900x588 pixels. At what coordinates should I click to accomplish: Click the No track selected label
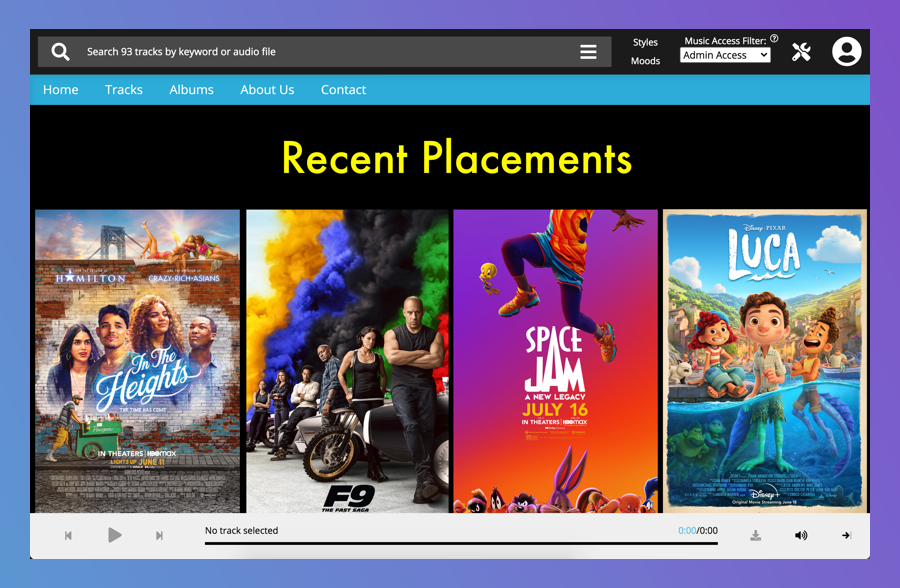[x=242, y=531]
